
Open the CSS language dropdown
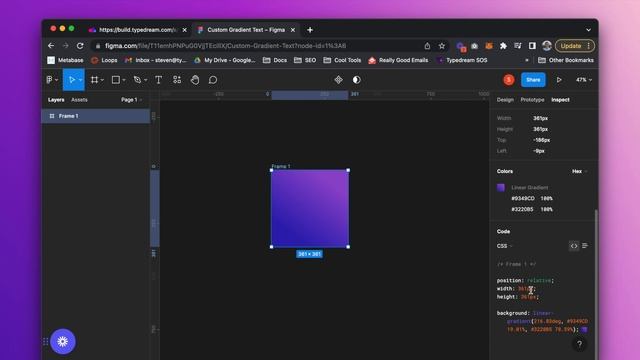504,246
